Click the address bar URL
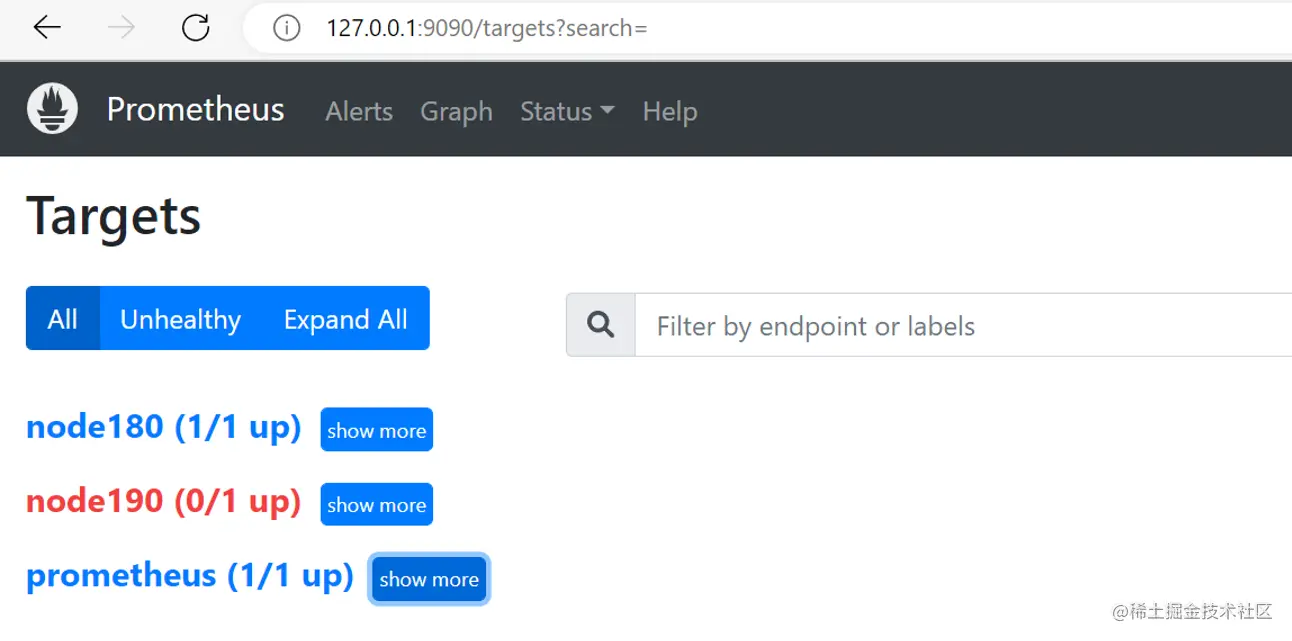This screenshot has height=641, width=1292. pyautogui.click(x=487, y=28)
